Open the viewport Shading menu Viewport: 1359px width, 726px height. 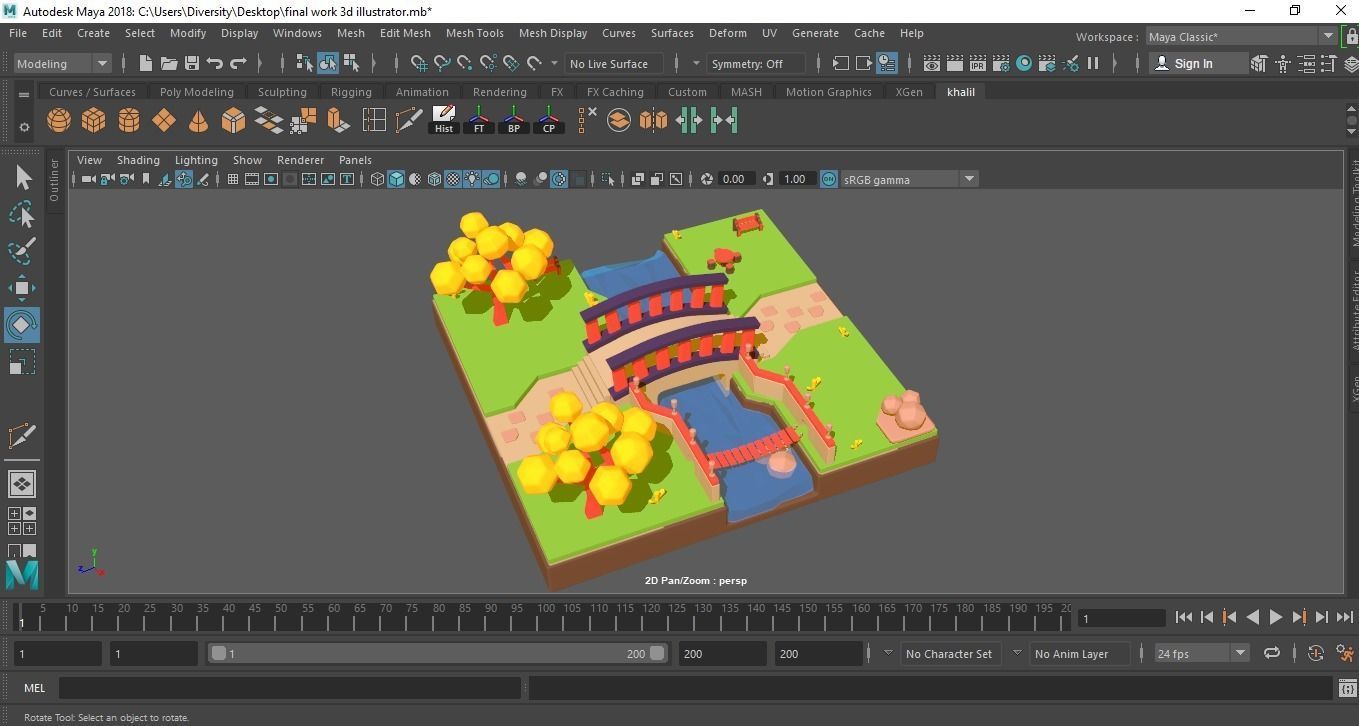click(138, 160)
